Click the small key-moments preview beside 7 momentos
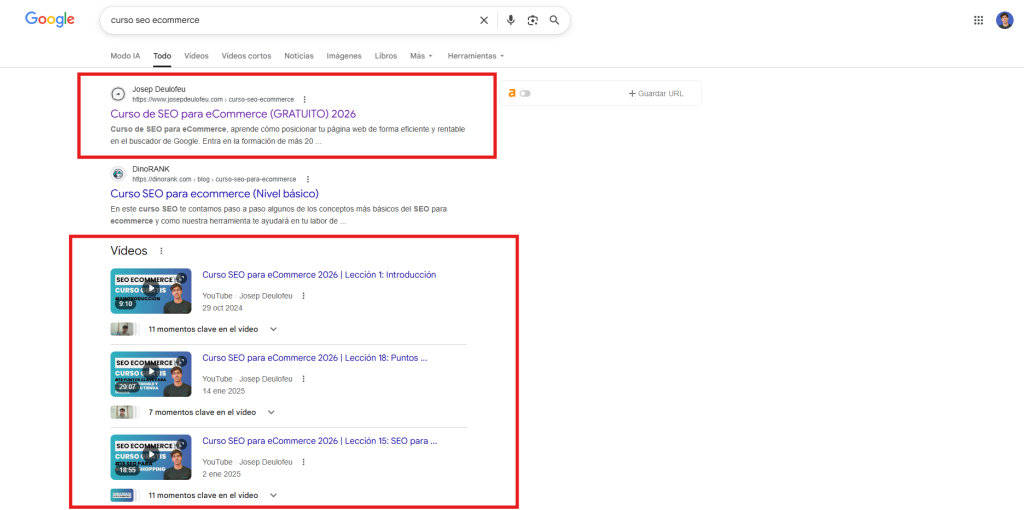Image resolution: width=1024 pixels, height=510 pixels. coord(123,412)
